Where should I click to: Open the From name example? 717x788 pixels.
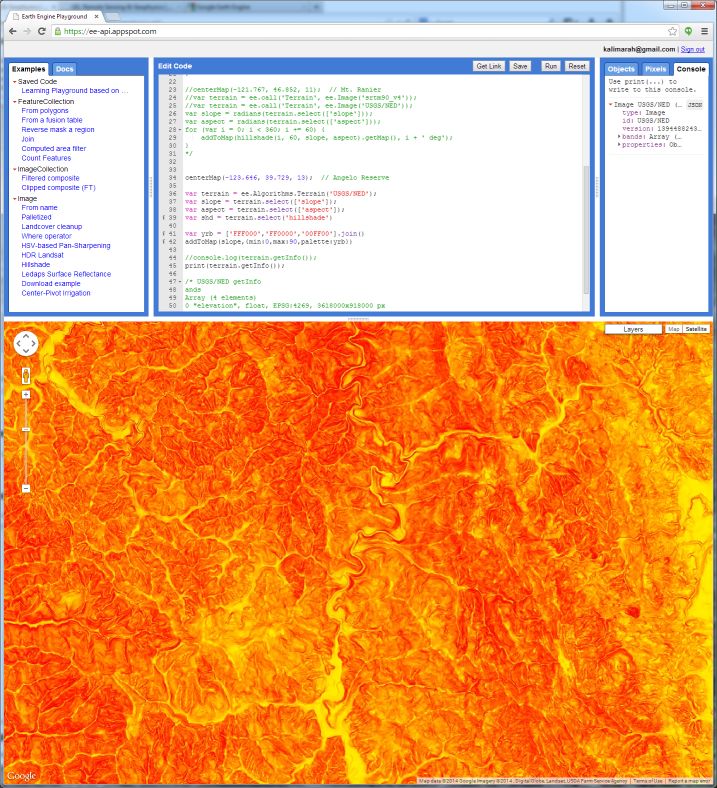point(39,208)
